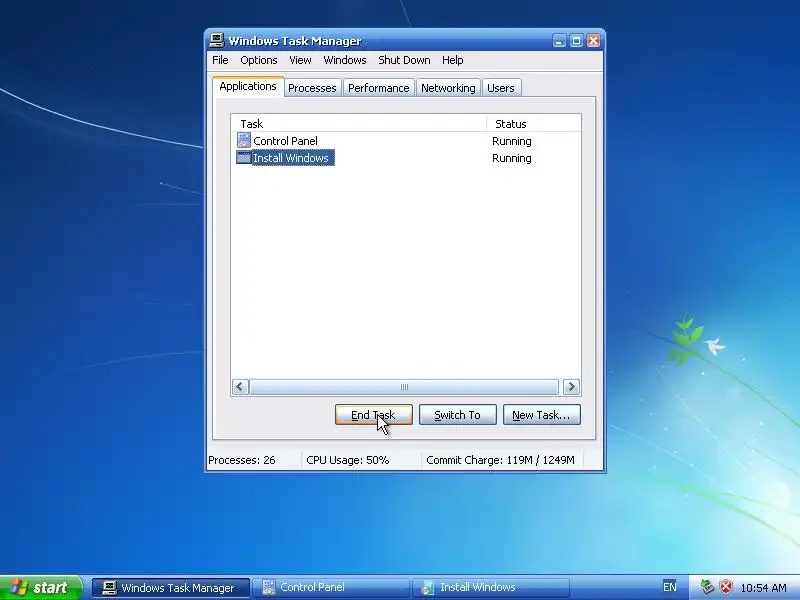Select the Control Panel task icon
800x600 pixels.
pyautogui.click(x=244, y=140)
